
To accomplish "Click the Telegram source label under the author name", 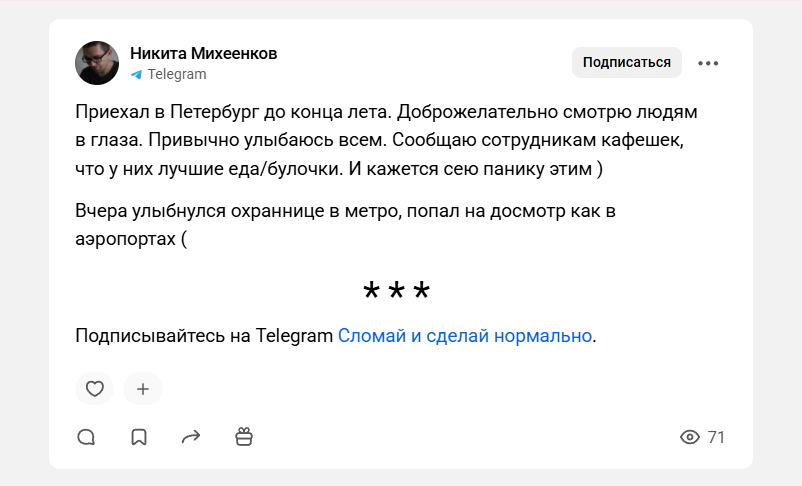I will coord(176,74).
